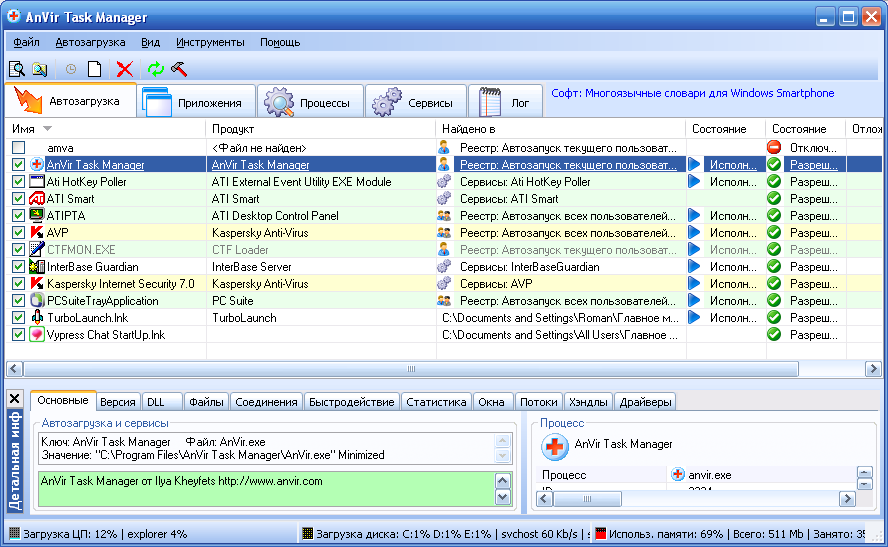Click green checkmark status in TurboLaunch.lnk row

click(774, 317)
